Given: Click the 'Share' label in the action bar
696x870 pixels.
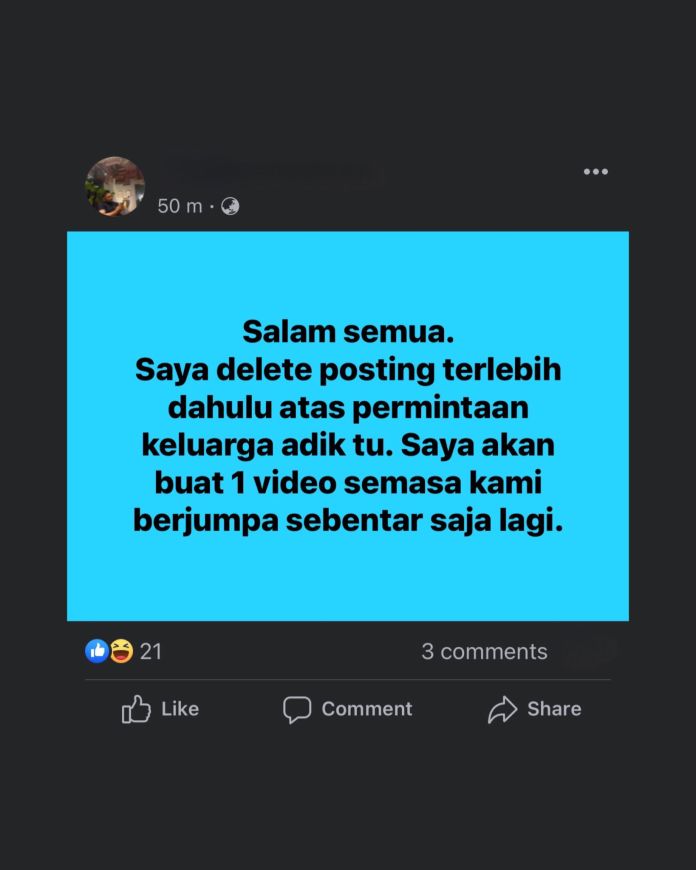Looking at the screenshot, I should point(554,709).
